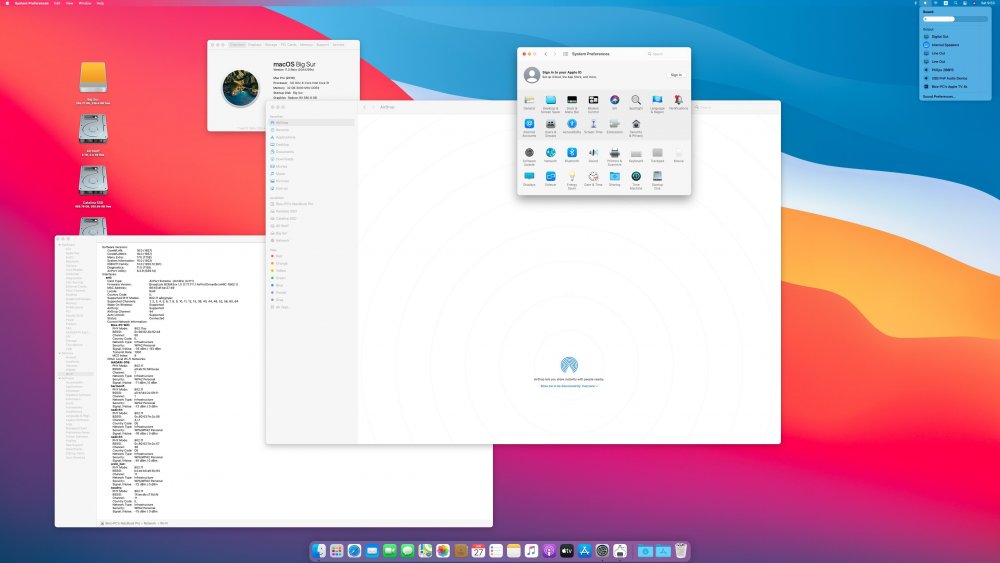Open Siri preferences

[x=615, y=103]
